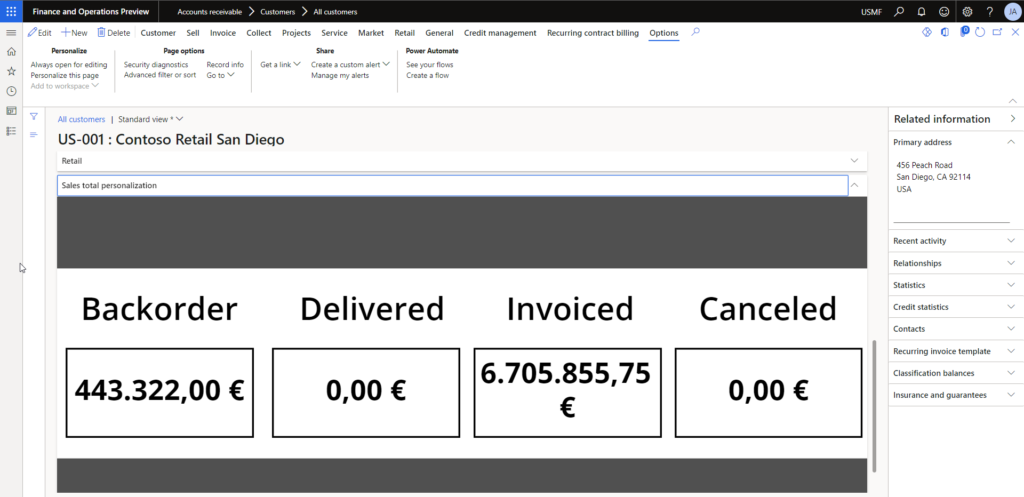Click the Delete trash button
The image size is (1024, 497).
point(114,33)
